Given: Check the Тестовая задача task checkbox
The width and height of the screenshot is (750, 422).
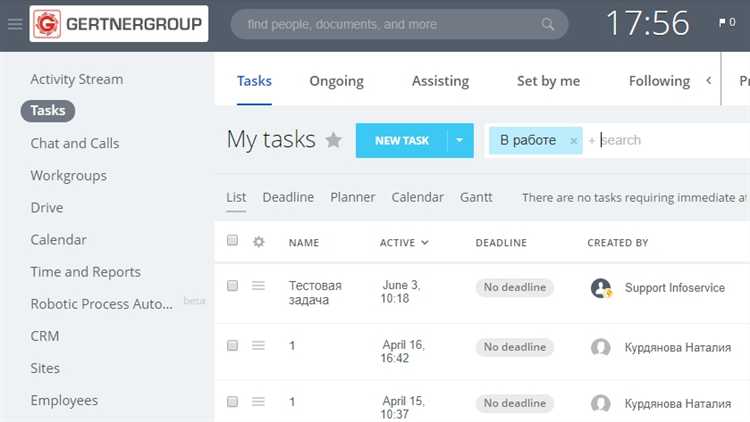Looking at the screenshot, I should pyautogui.click(x=233, y=286).
